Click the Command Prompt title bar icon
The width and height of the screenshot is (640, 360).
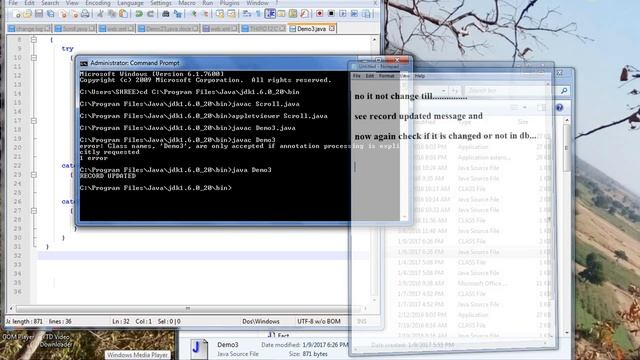pos(84,63)
